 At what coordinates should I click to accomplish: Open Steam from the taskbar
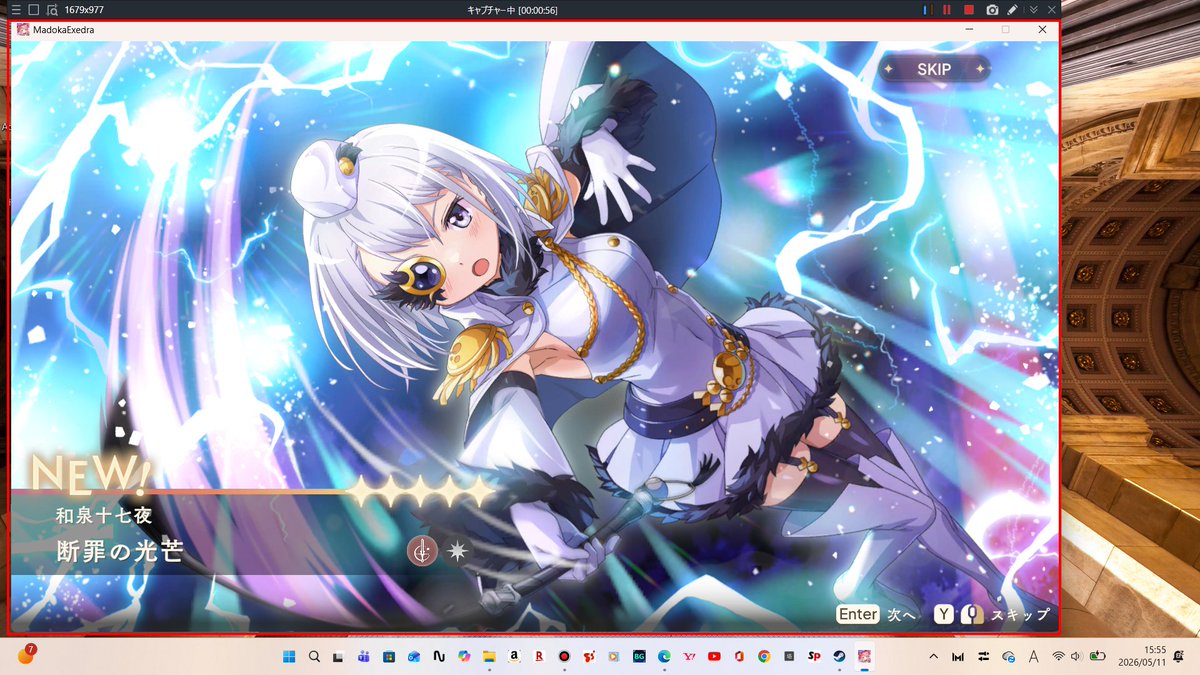click(x=839, y=657)
